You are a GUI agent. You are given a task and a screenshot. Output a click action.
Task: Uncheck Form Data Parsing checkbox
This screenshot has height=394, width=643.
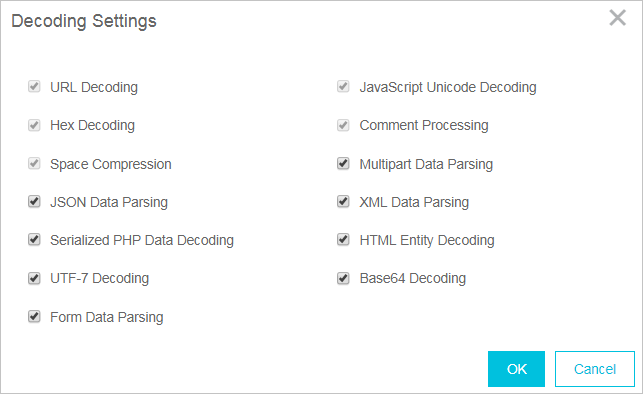click(34, 317)
